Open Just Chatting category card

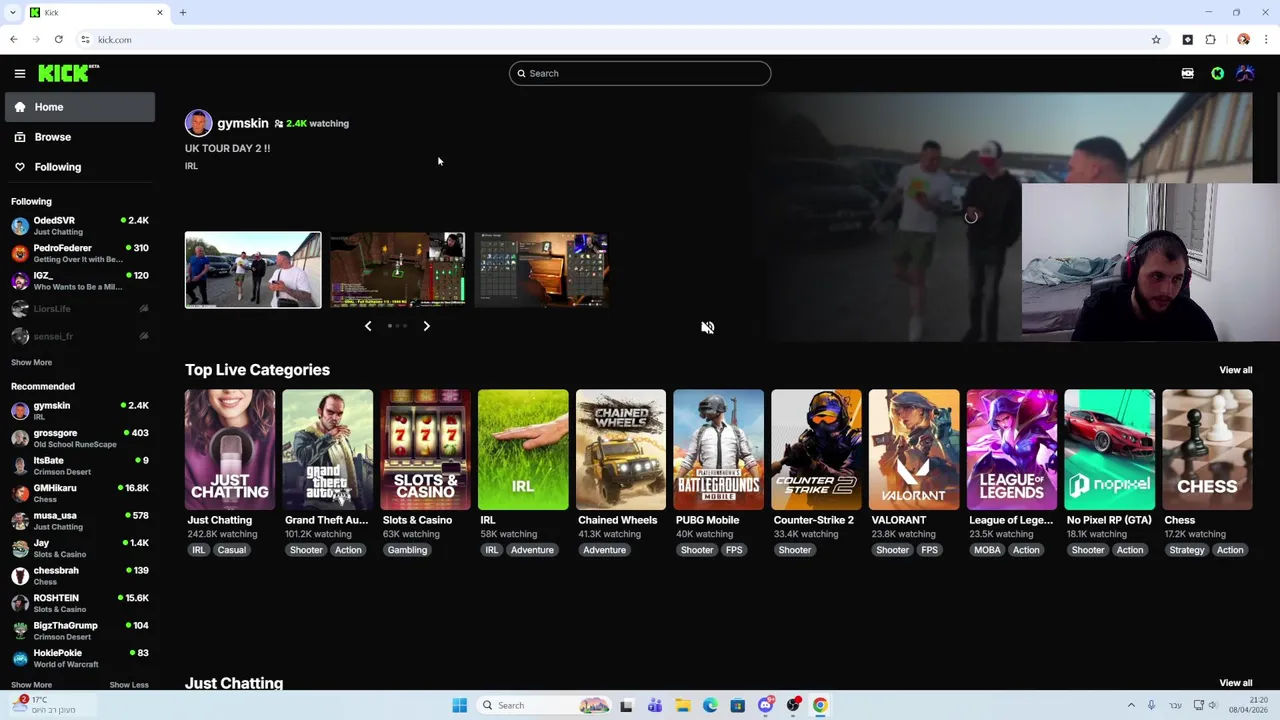click(229, 450)
